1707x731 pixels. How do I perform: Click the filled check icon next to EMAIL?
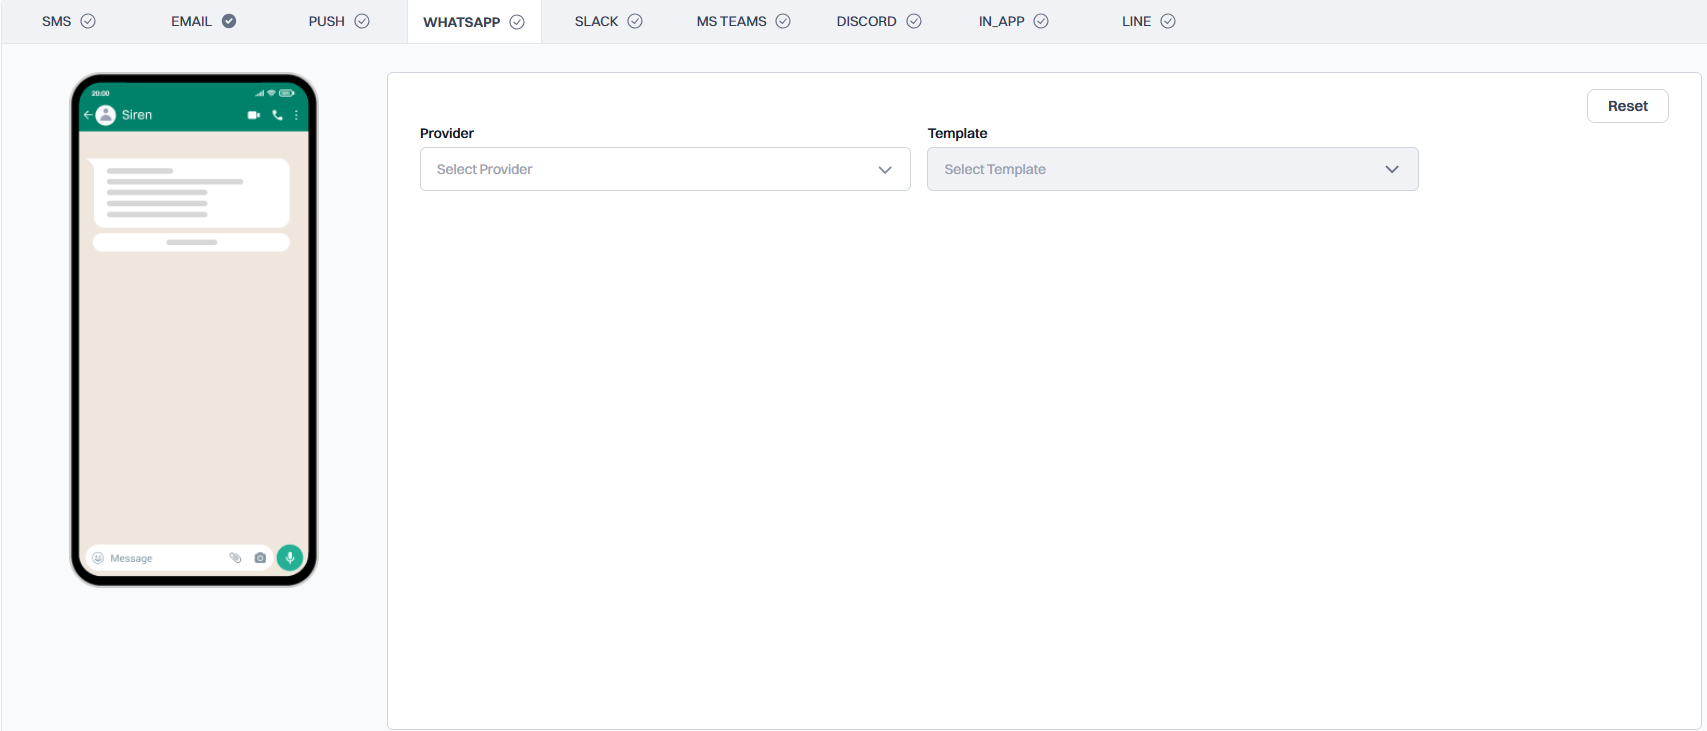(229, 21)
